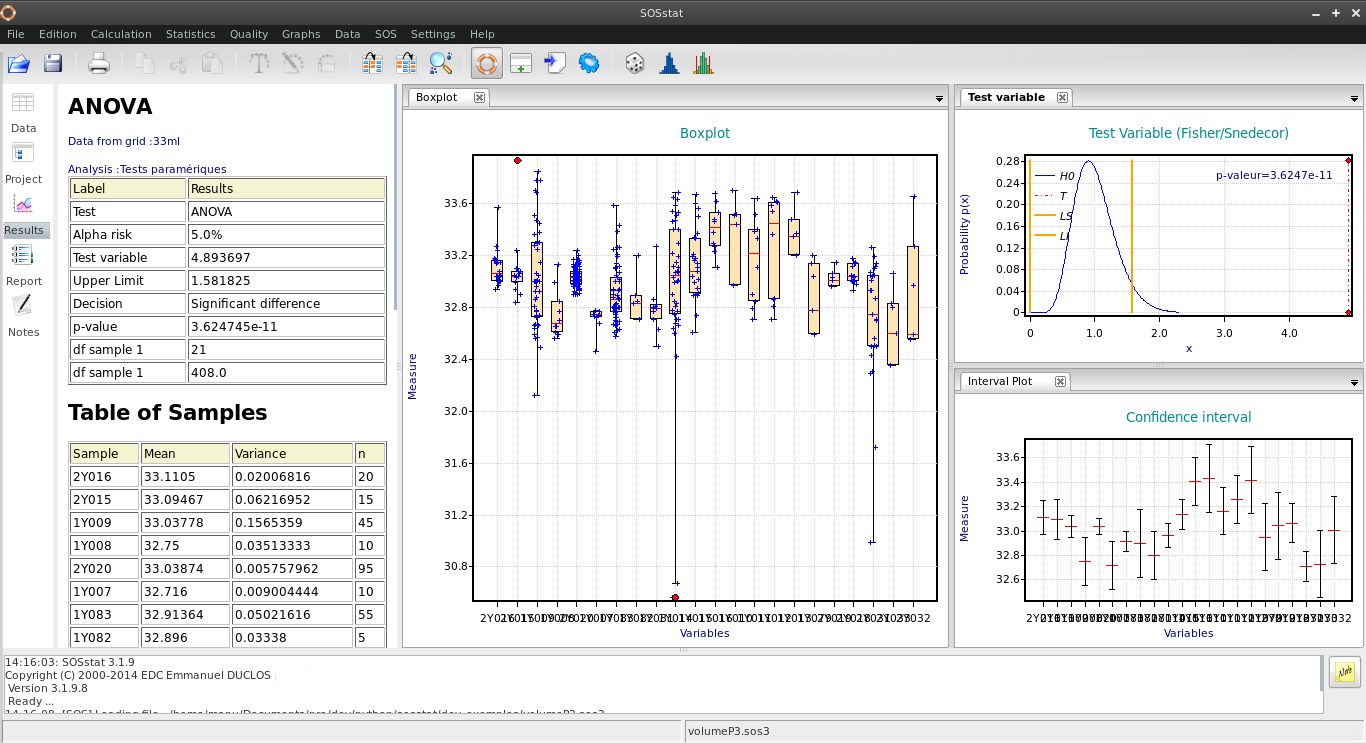Click the dice random generator icon

[x=635, y=64]
